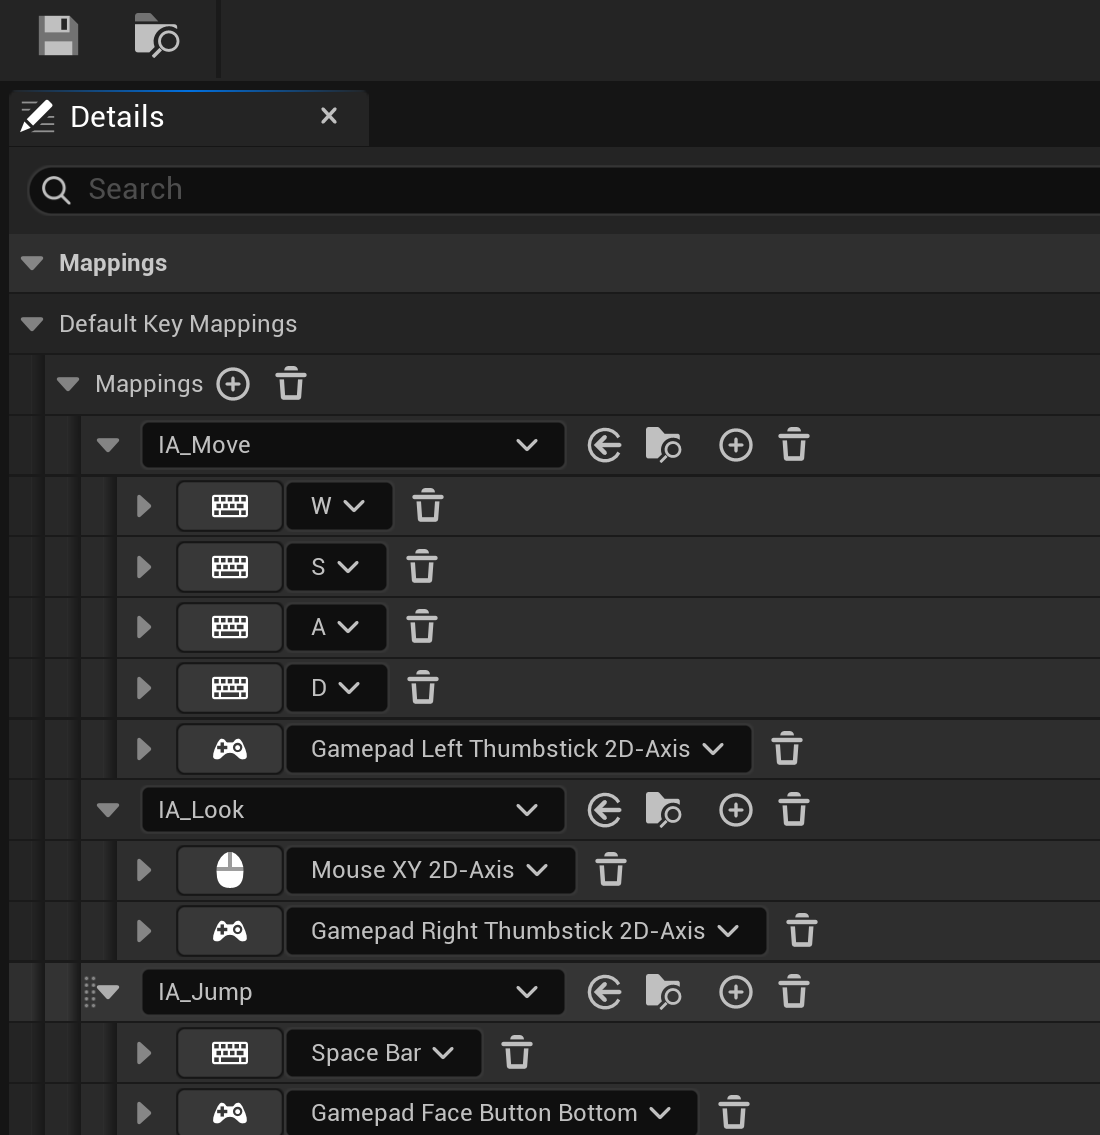Open Gamepad Face Button Bottom dropdown
The height and width of the screenshot is (1135, 1100).
tap(492, 1113)
